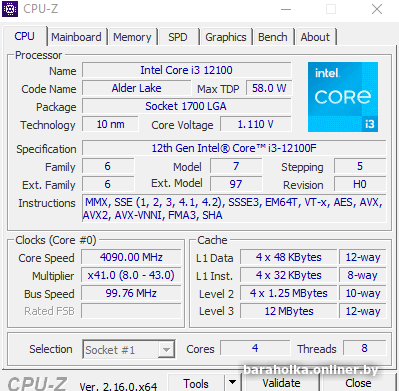Click the Instructions list text
The width and height of the screenshot is (399, 391).
234,209
